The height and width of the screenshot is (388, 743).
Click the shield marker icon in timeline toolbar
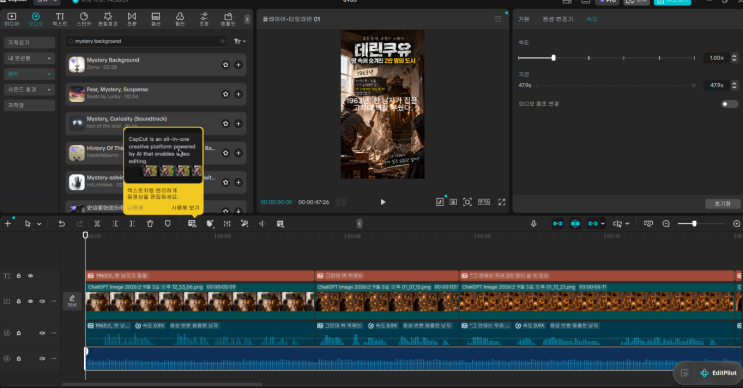[168, 224]
